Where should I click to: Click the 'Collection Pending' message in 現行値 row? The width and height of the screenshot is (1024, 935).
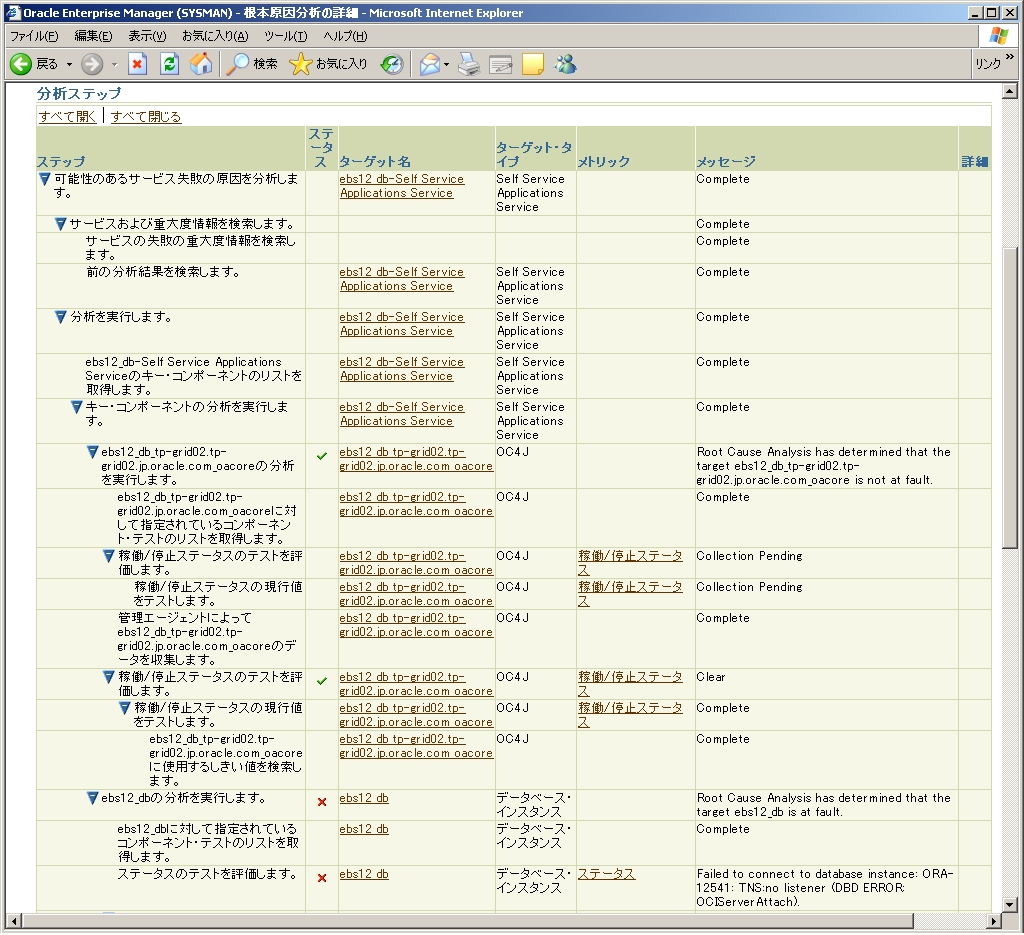(749, 587)
